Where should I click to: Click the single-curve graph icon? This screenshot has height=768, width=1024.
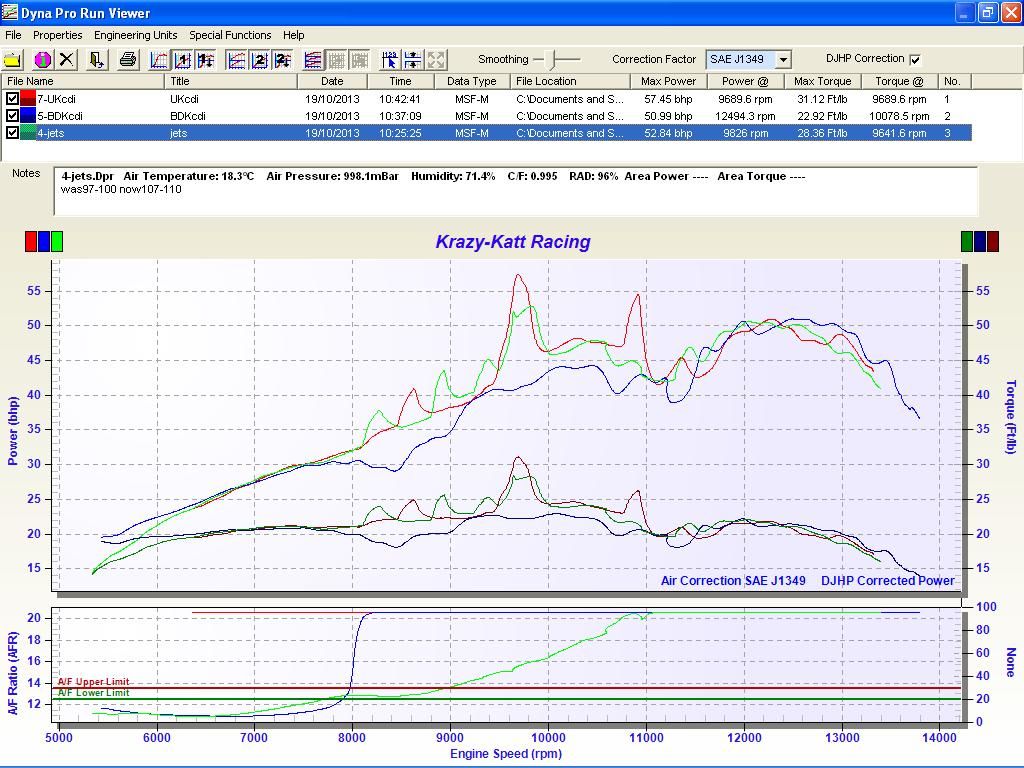click(x=159, y=60)
